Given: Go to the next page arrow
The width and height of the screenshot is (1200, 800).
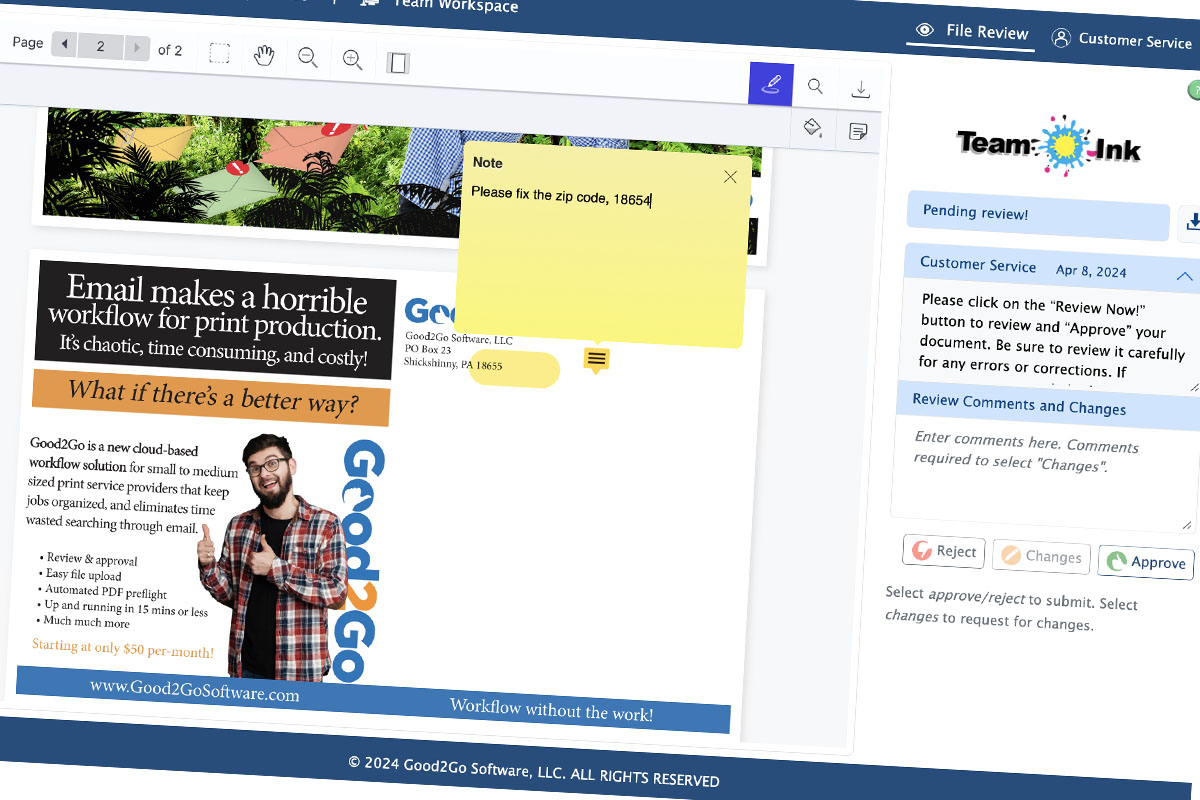Looking at the screenshot, I should coord(139,47).
